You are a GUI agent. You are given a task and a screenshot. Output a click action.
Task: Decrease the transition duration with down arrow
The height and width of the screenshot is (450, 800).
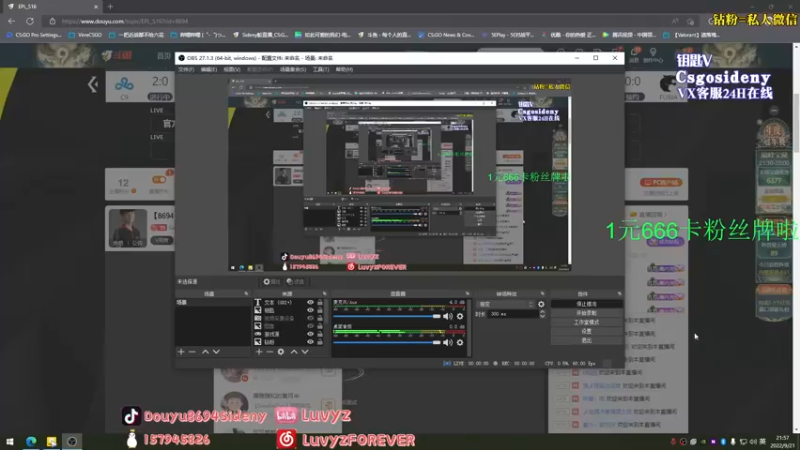pyautogui.click(x=542, y=316)
